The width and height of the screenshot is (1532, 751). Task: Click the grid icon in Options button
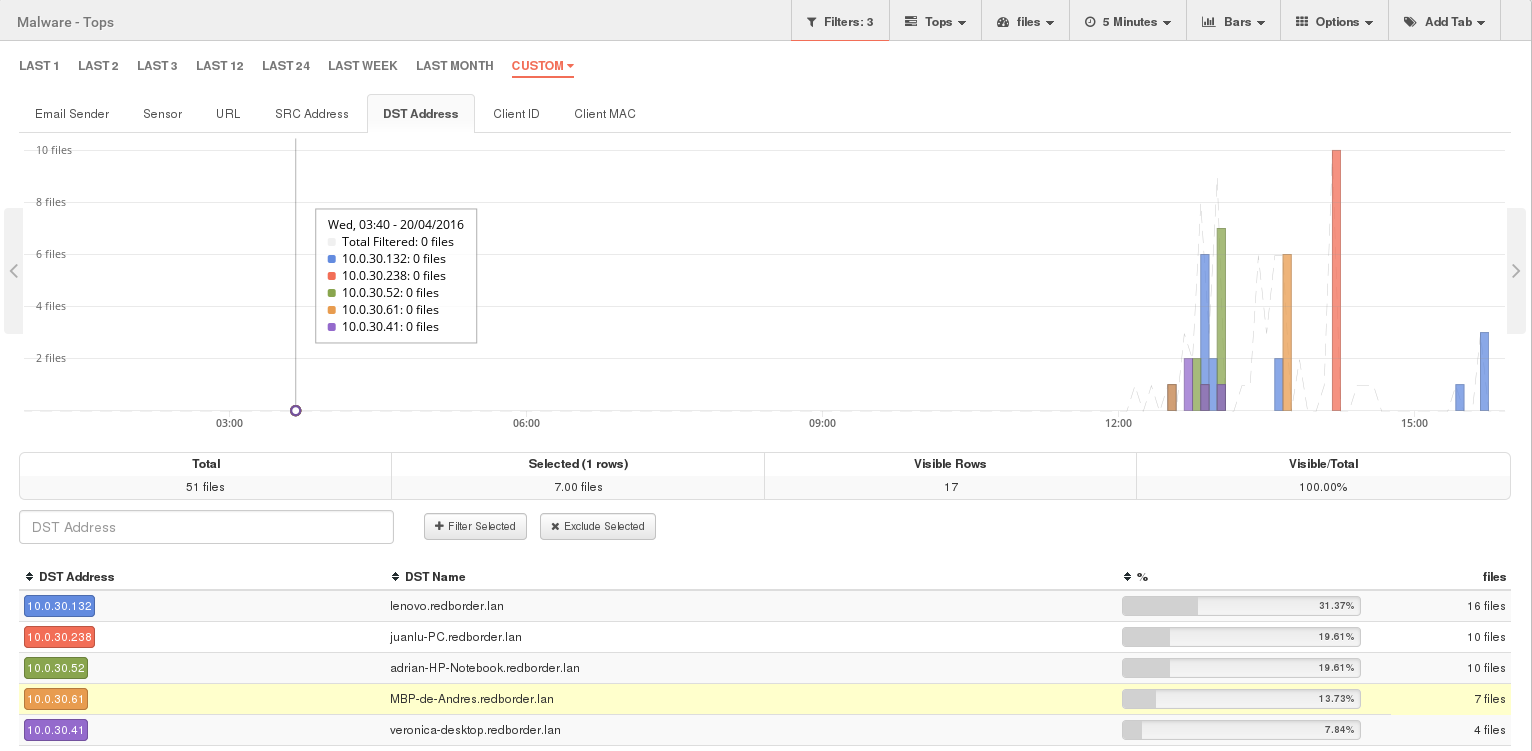click(1302, 22)
